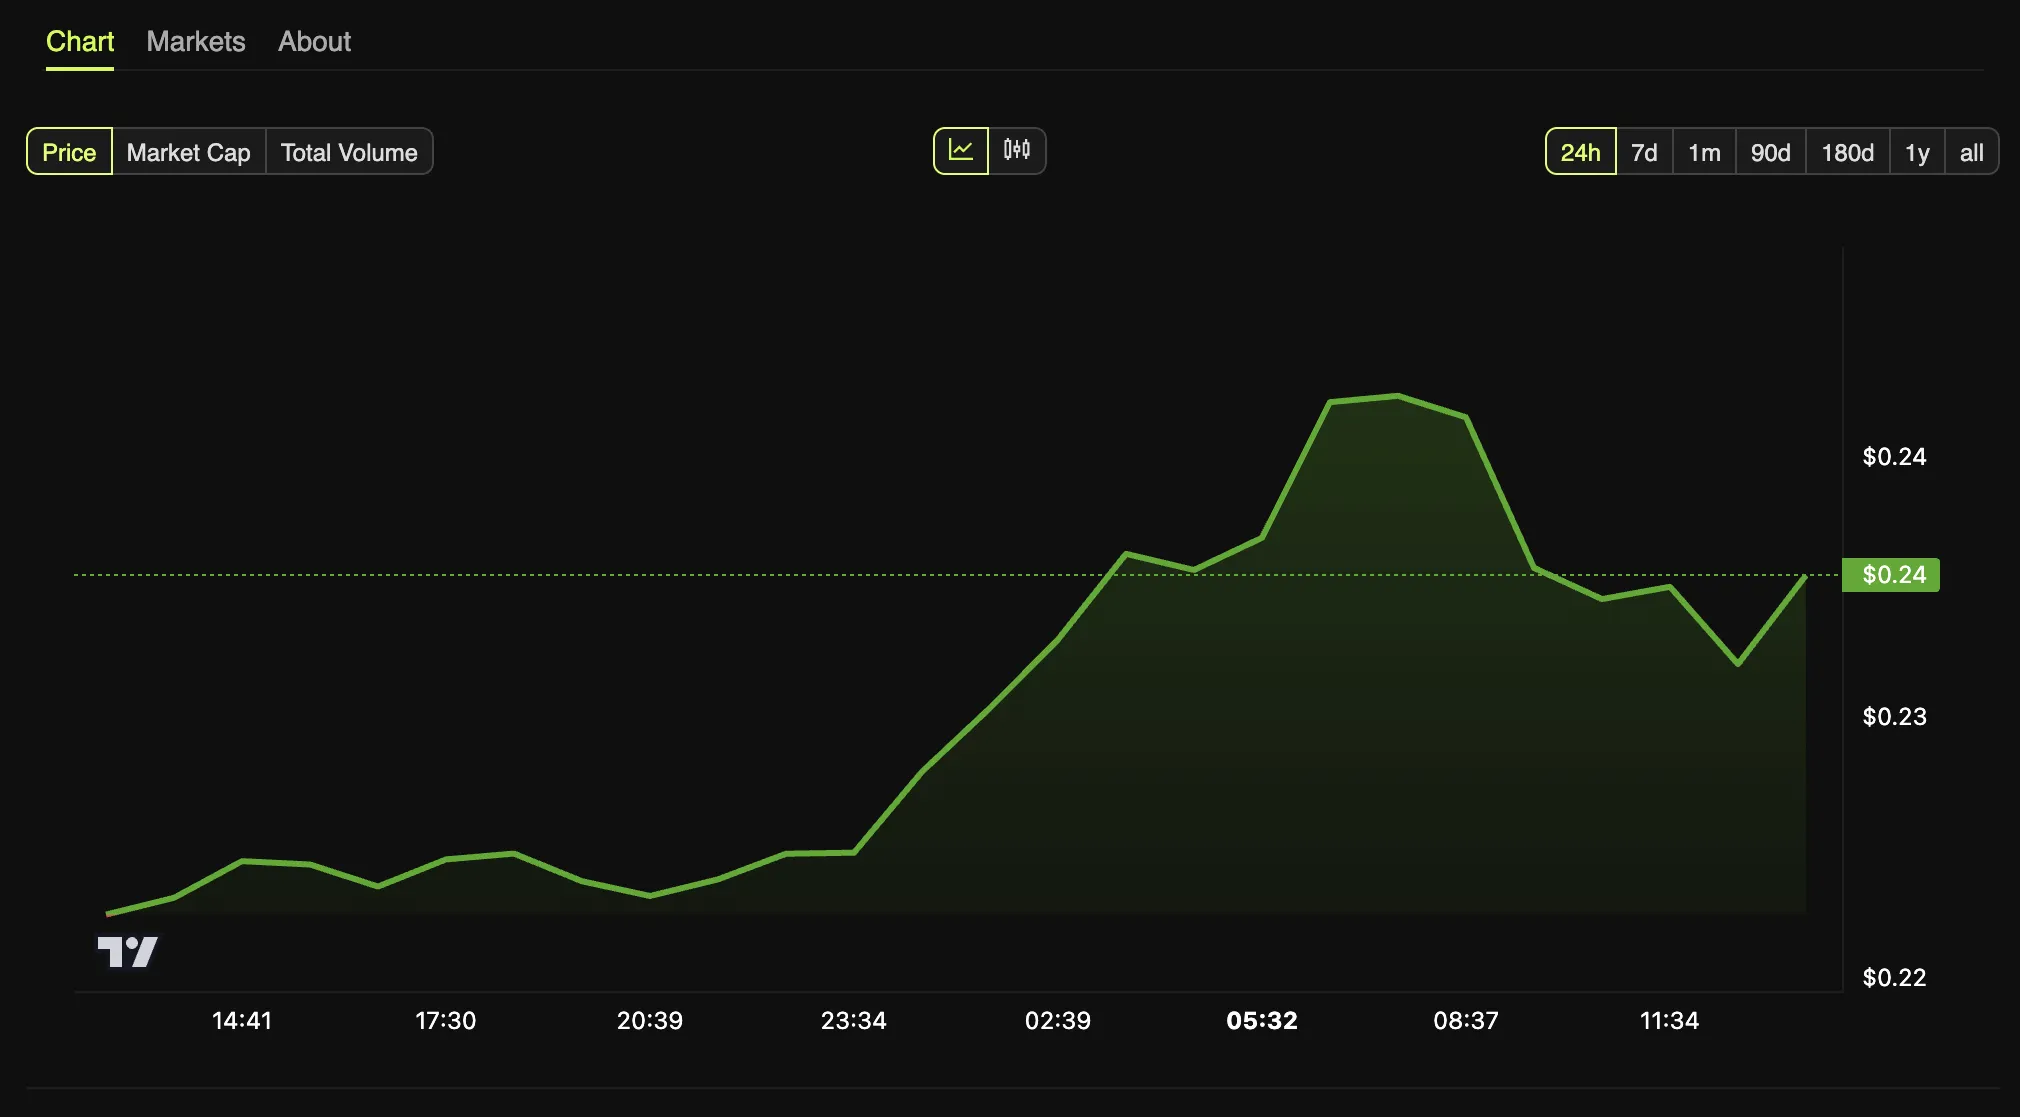Toggle the Total Volume view
This screenshot has width=2020, height=1117.
[348, 150]
